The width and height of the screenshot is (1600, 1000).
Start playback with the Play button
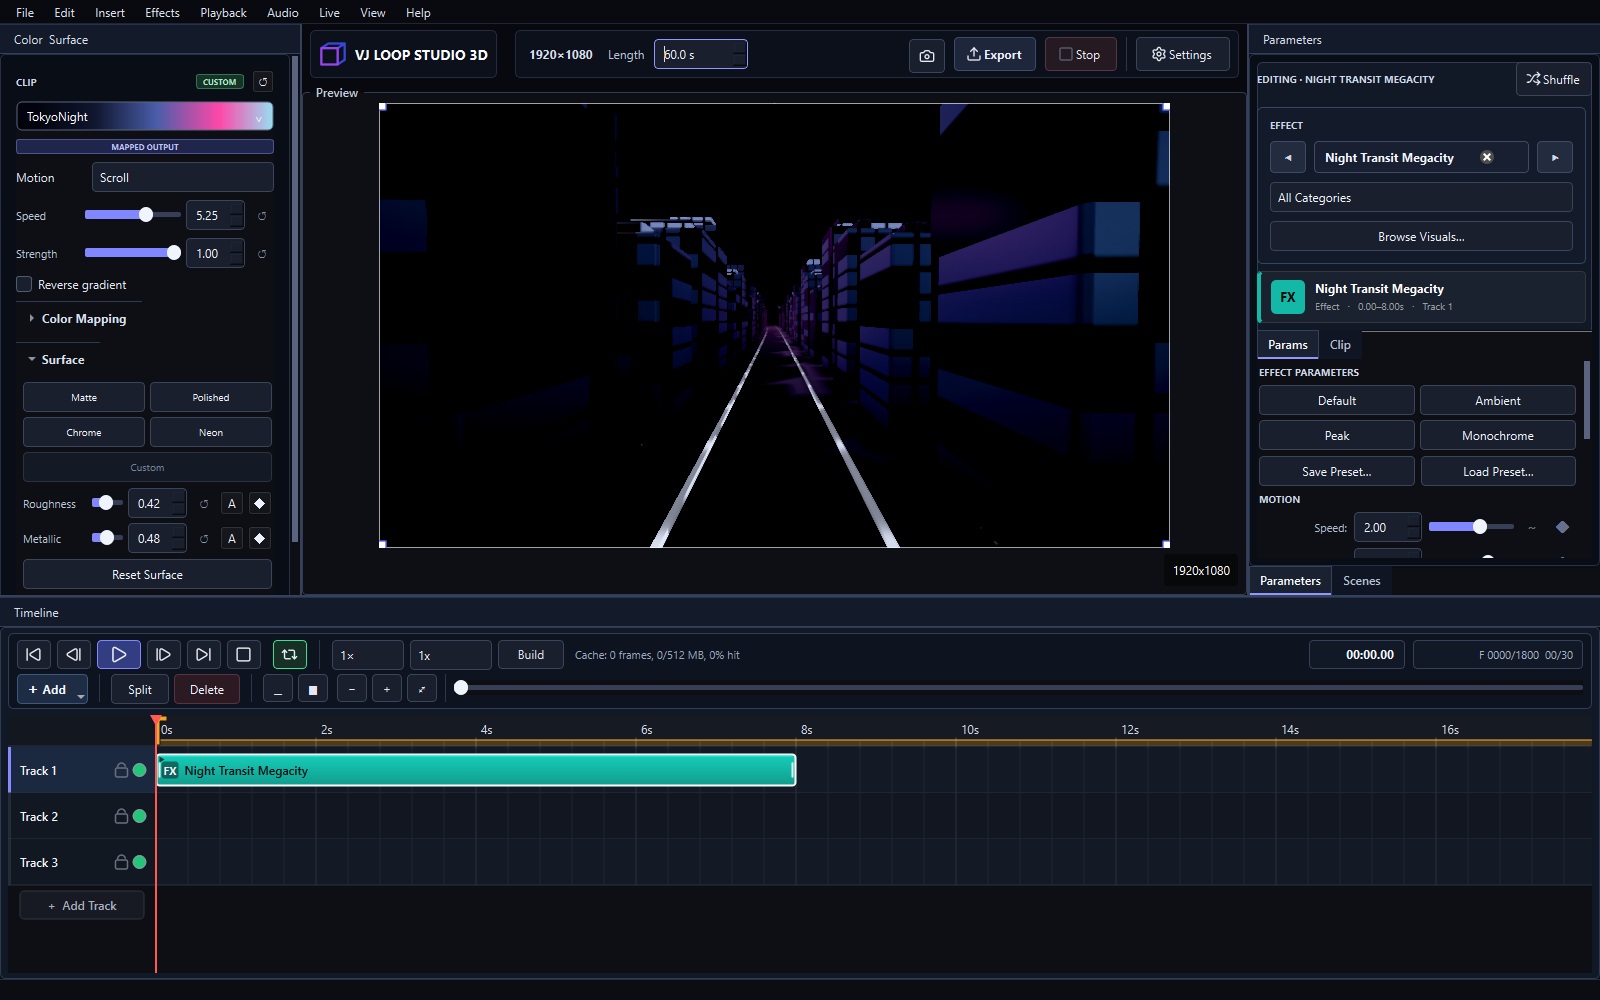coord(119,655)
